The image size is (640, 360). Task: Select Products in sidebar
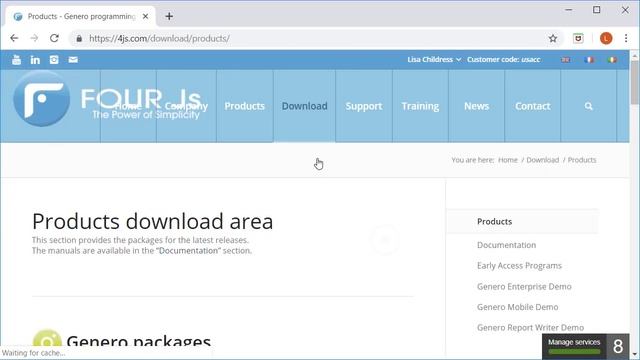coord(494,222)
